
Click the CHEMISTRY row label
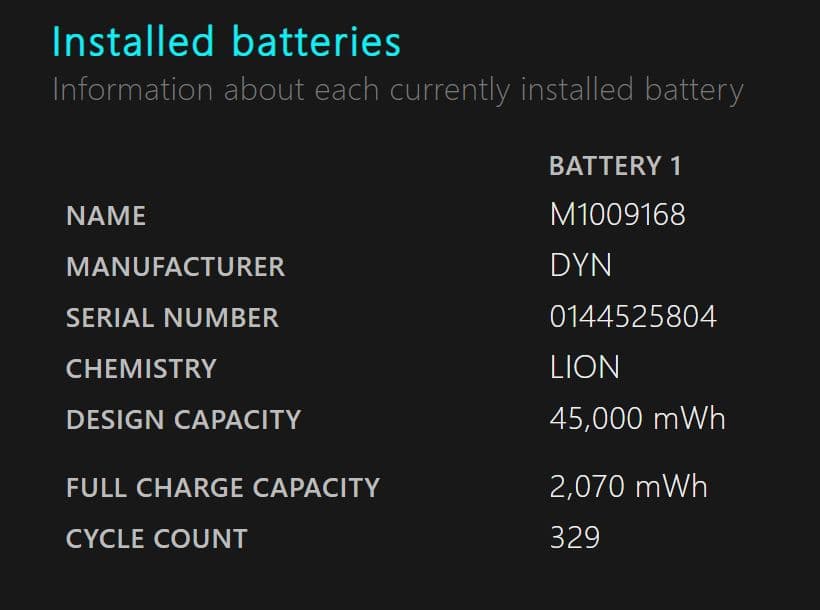click(x=141, y=368)
